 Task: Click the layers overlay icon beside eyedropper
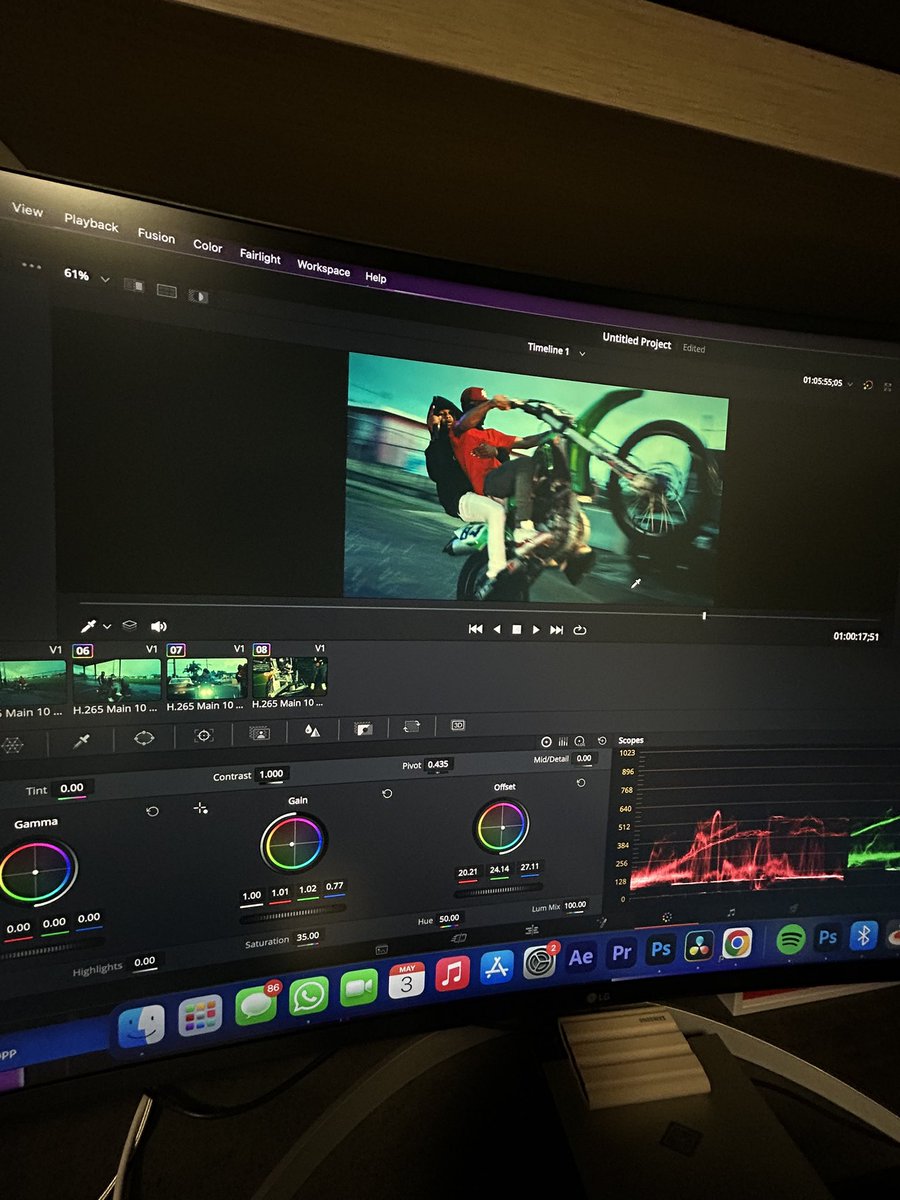pos(129,625)
